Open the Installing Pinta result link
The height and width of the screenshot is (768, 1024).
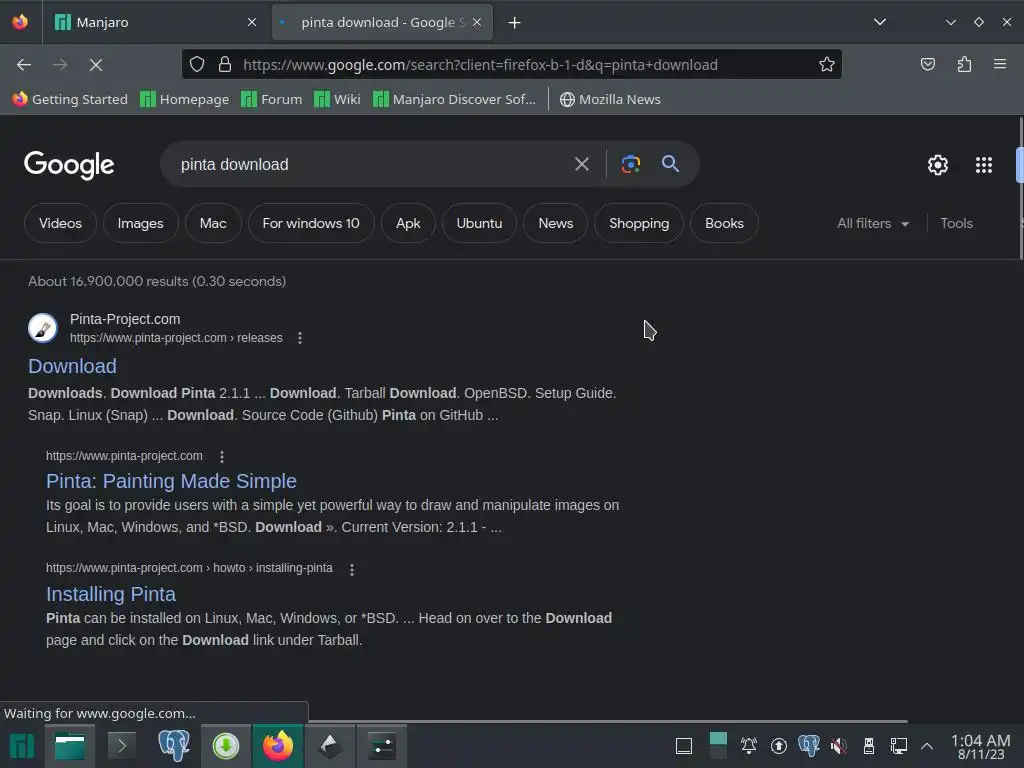click(111, 594)
